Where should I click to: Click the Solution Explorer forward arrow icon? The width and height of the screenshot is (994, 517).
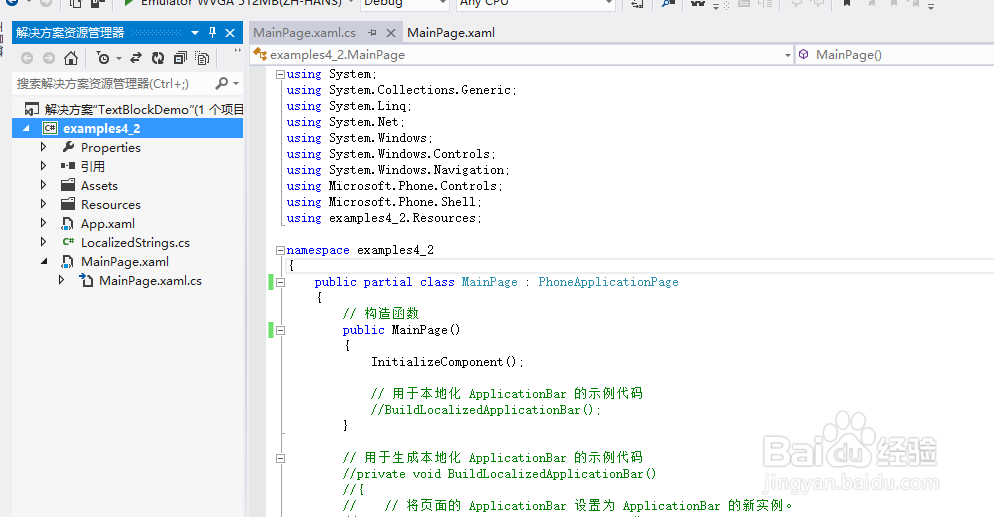tap(49, 58)
